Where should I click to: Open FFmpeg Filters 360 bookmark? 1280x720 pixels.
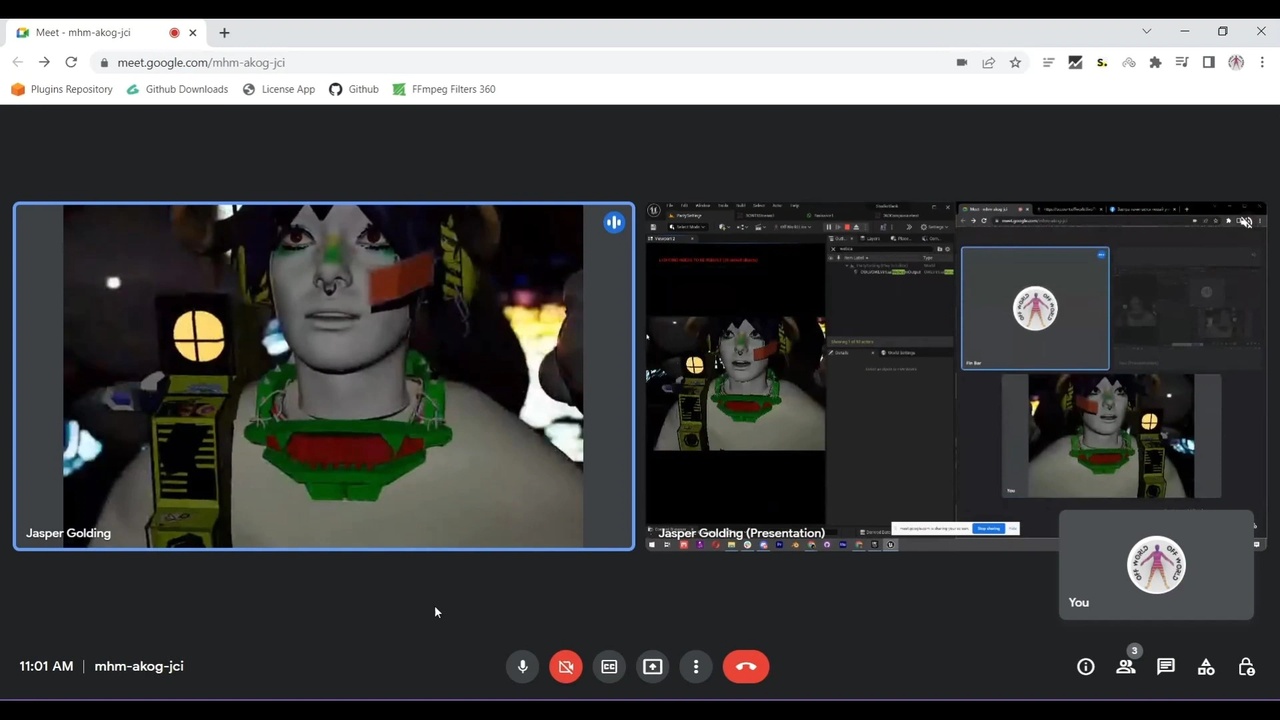click(444, 89)
